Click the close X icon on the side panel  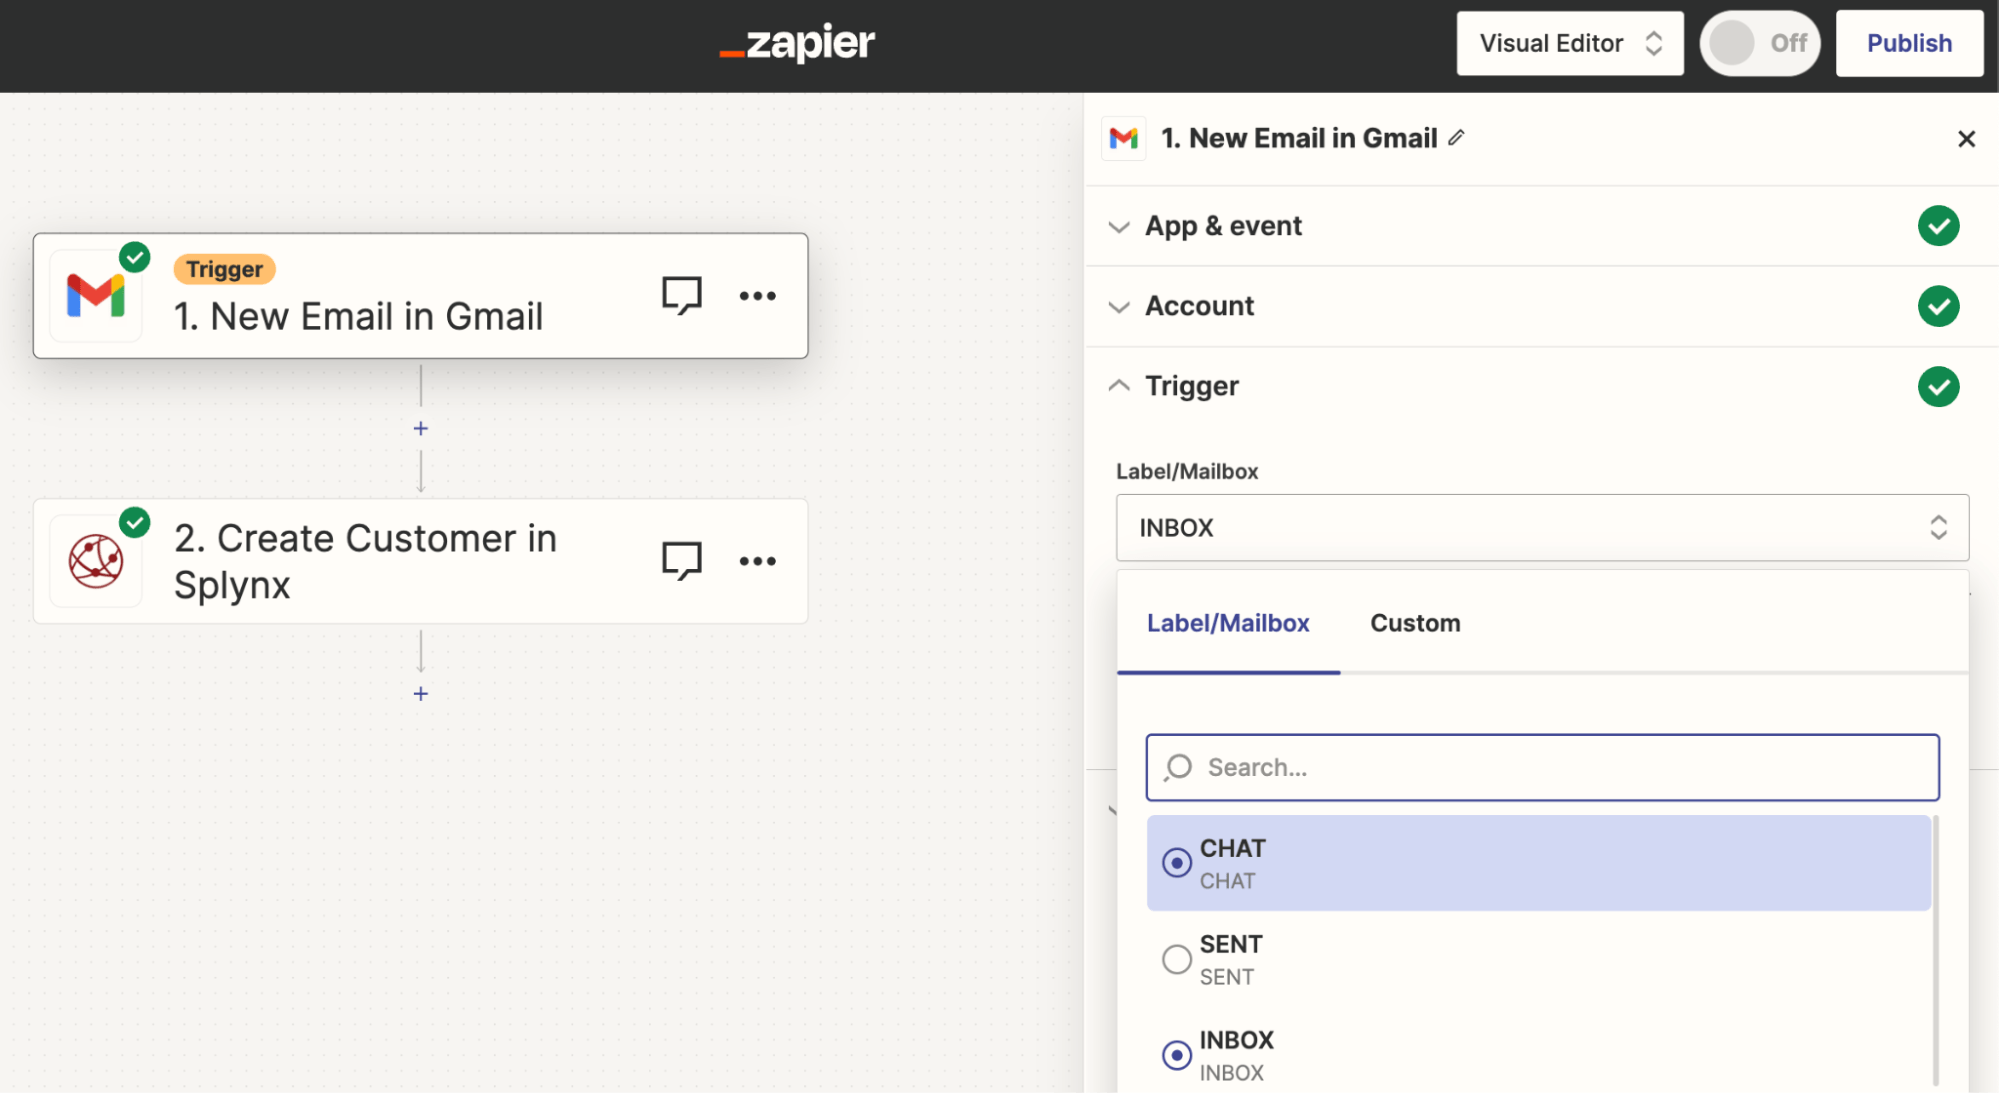1967,137
